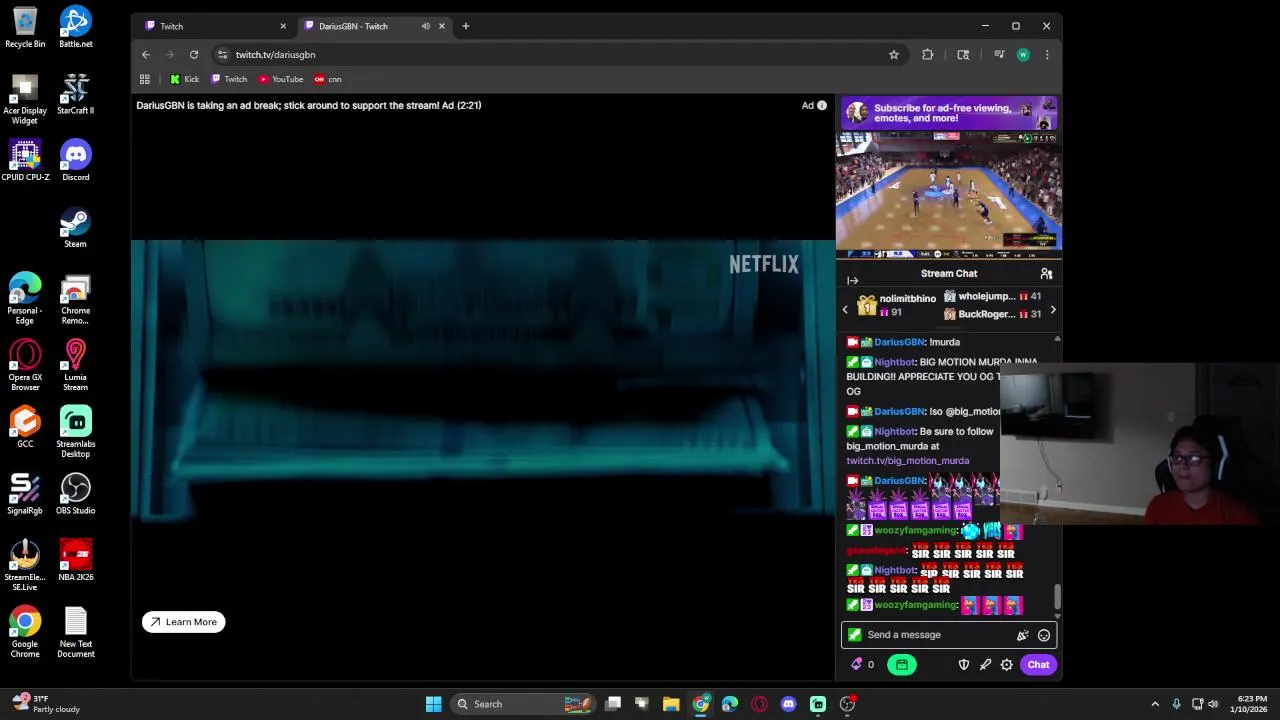Send message with Chat button
The width and height of the screenshot is (1280, 720).
point(1038,665)
